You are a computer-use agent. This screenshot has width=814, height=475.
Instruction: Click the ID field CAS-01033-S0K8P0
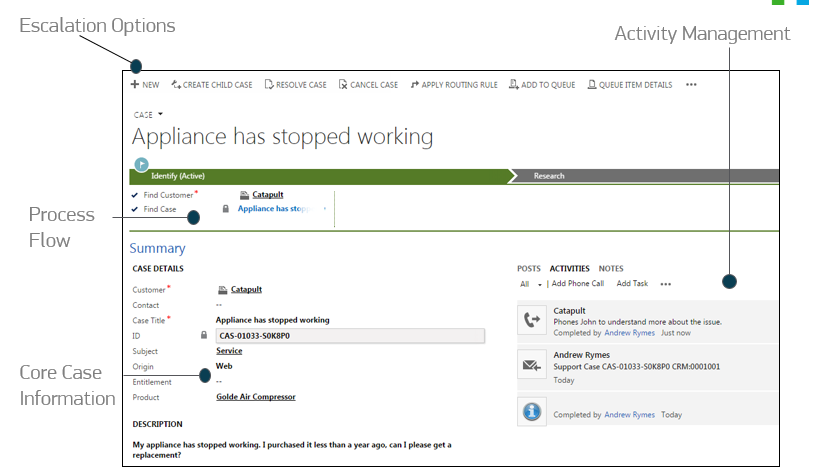350,336
